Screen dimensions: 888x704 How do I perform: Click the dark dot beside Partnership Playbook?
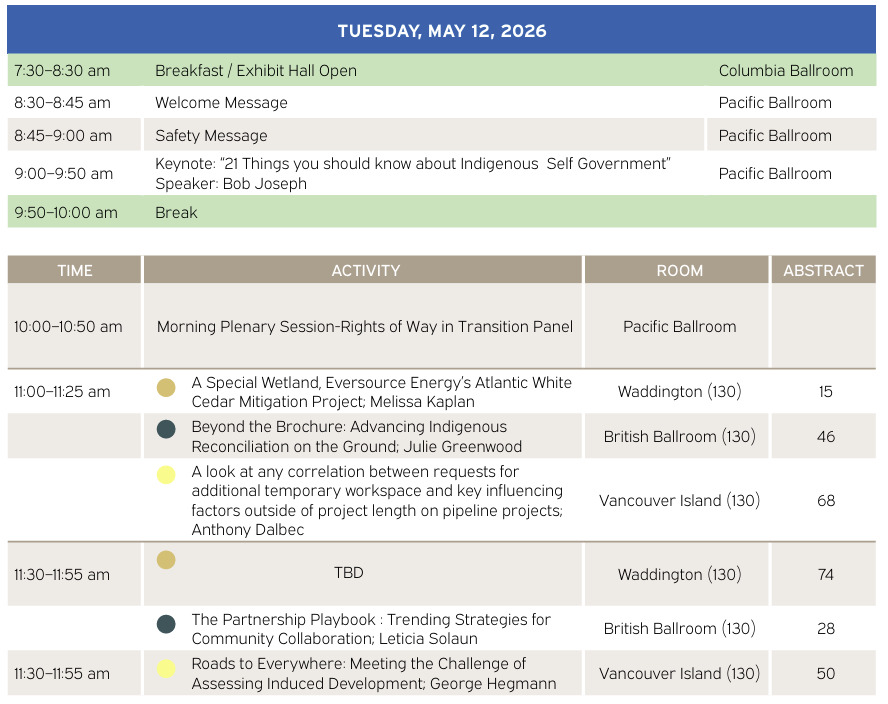click(x=166, y=624)
